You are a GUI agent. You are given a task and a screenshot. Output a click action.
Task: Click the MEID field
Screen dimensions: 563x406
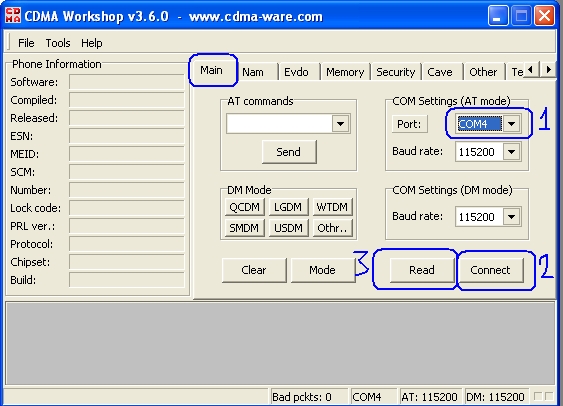click(x=127, y=154)
